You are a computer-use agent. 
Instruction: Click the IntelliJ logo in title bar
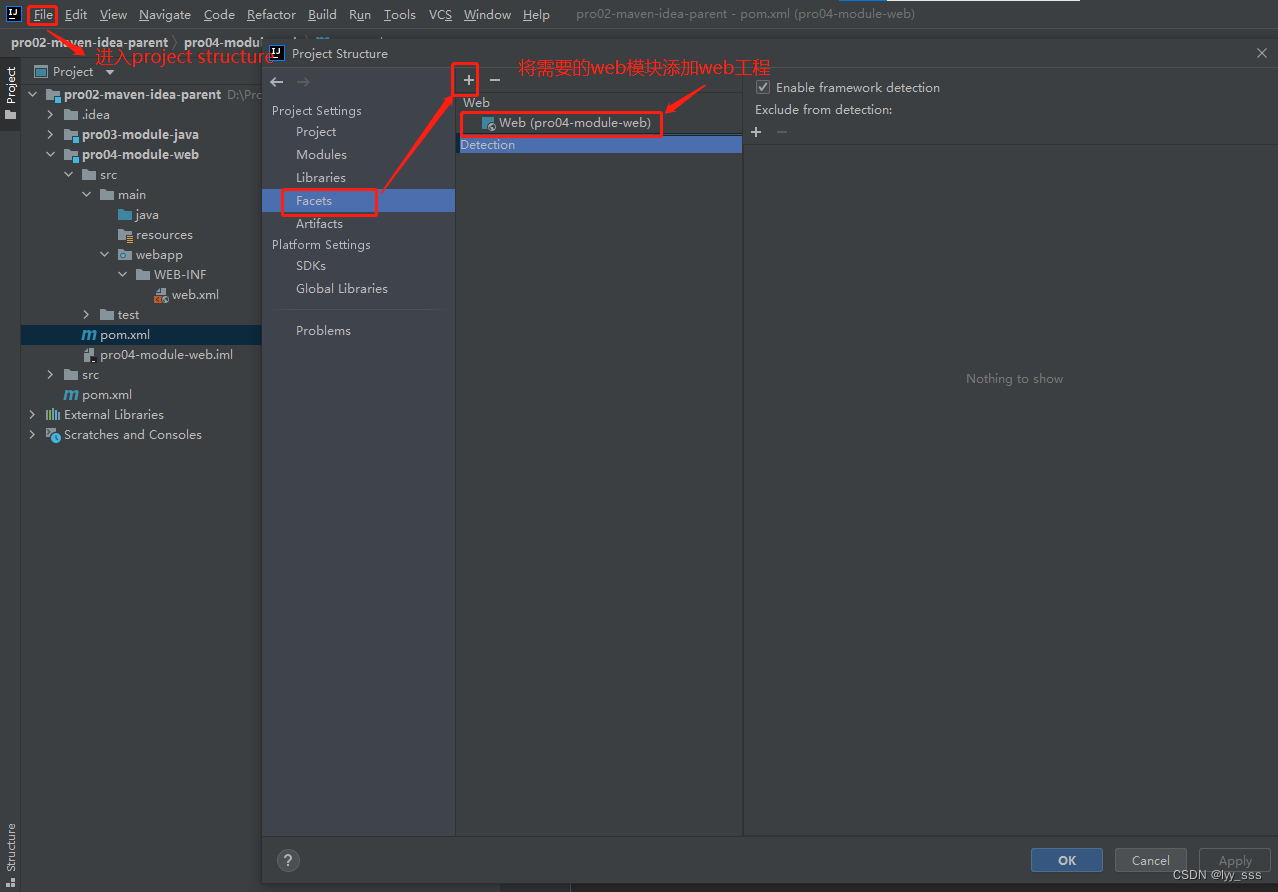pos(14,14)
